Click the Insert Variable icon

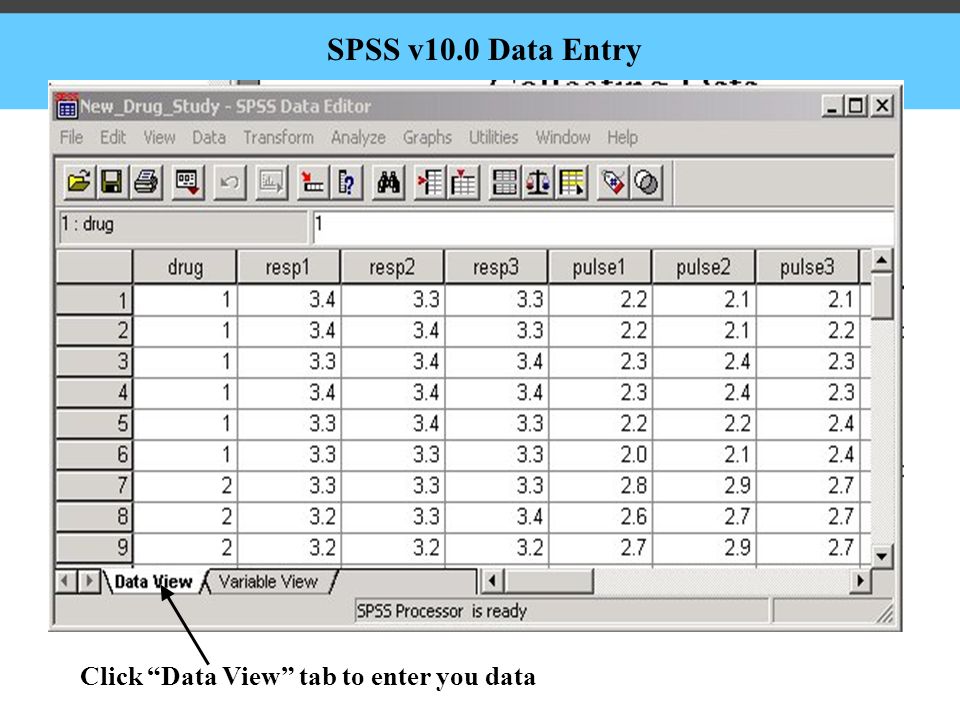click(463, 182)
